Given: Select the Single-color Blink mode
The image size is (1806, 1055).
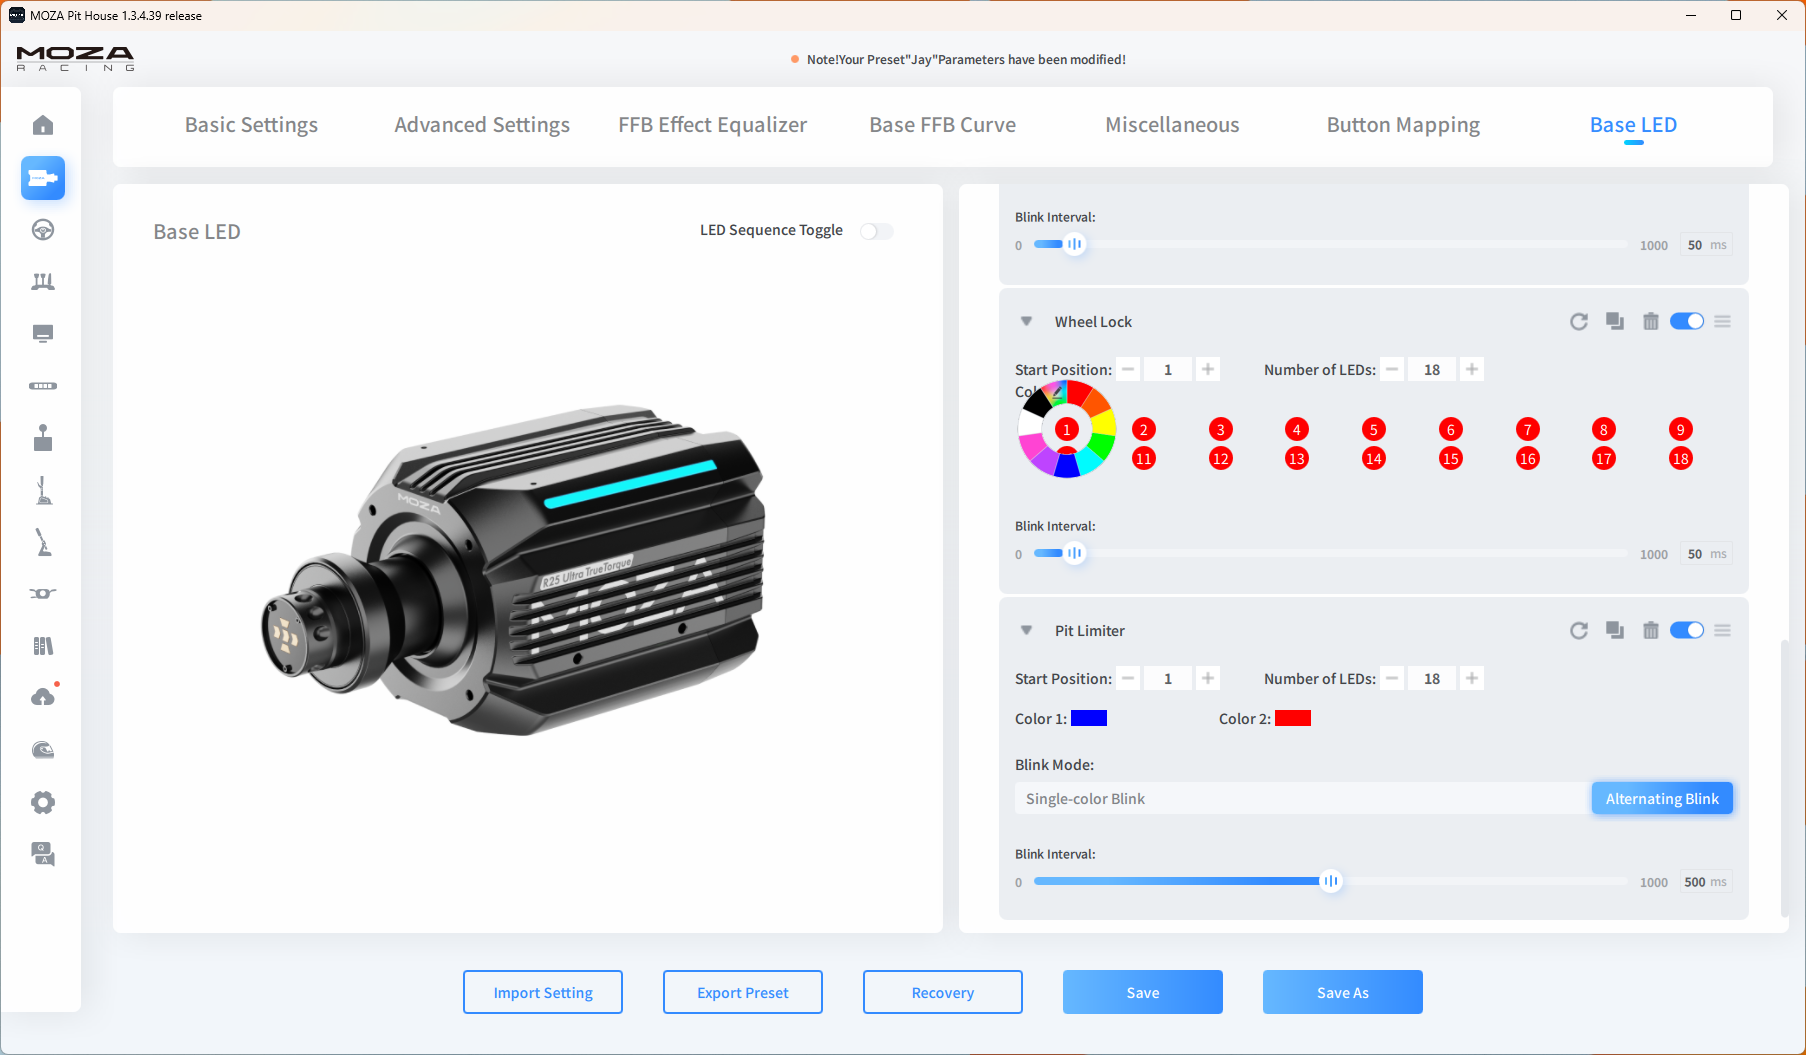Looking at the screenshot, I should point(1300,799).
